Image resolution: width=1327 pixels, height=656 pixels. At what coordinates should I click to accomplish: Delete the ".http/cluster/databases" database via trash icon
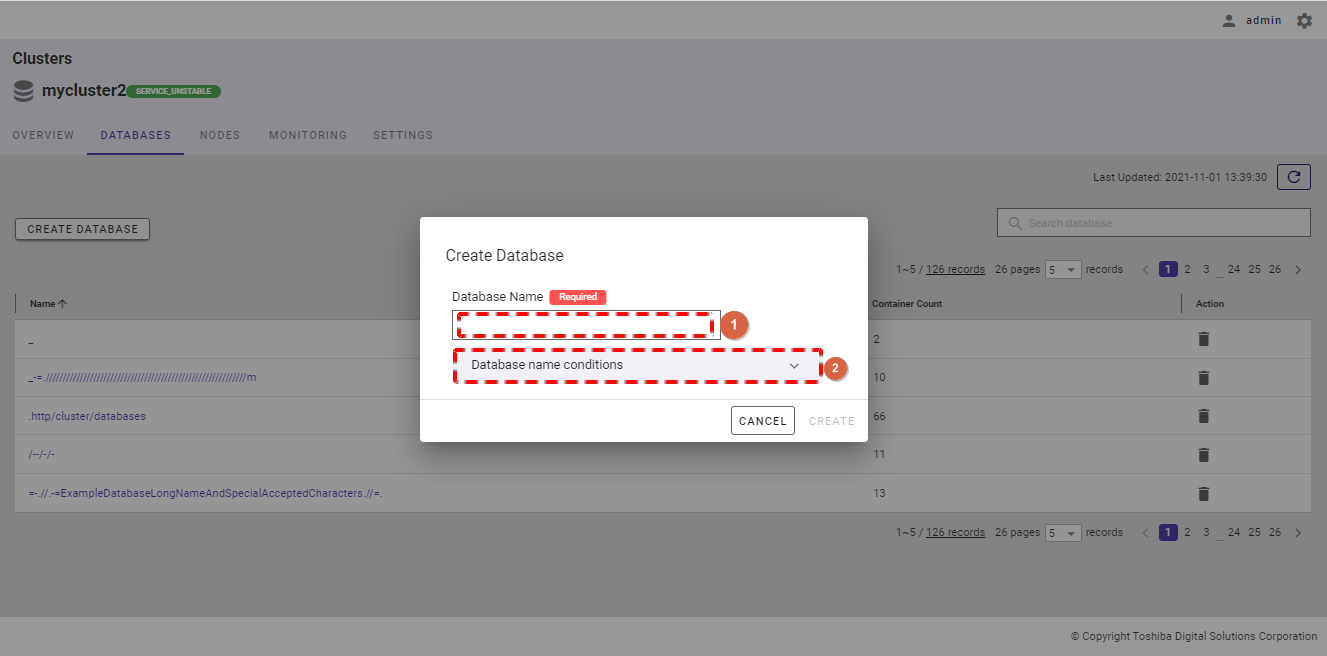click(x=1203, y=416)
